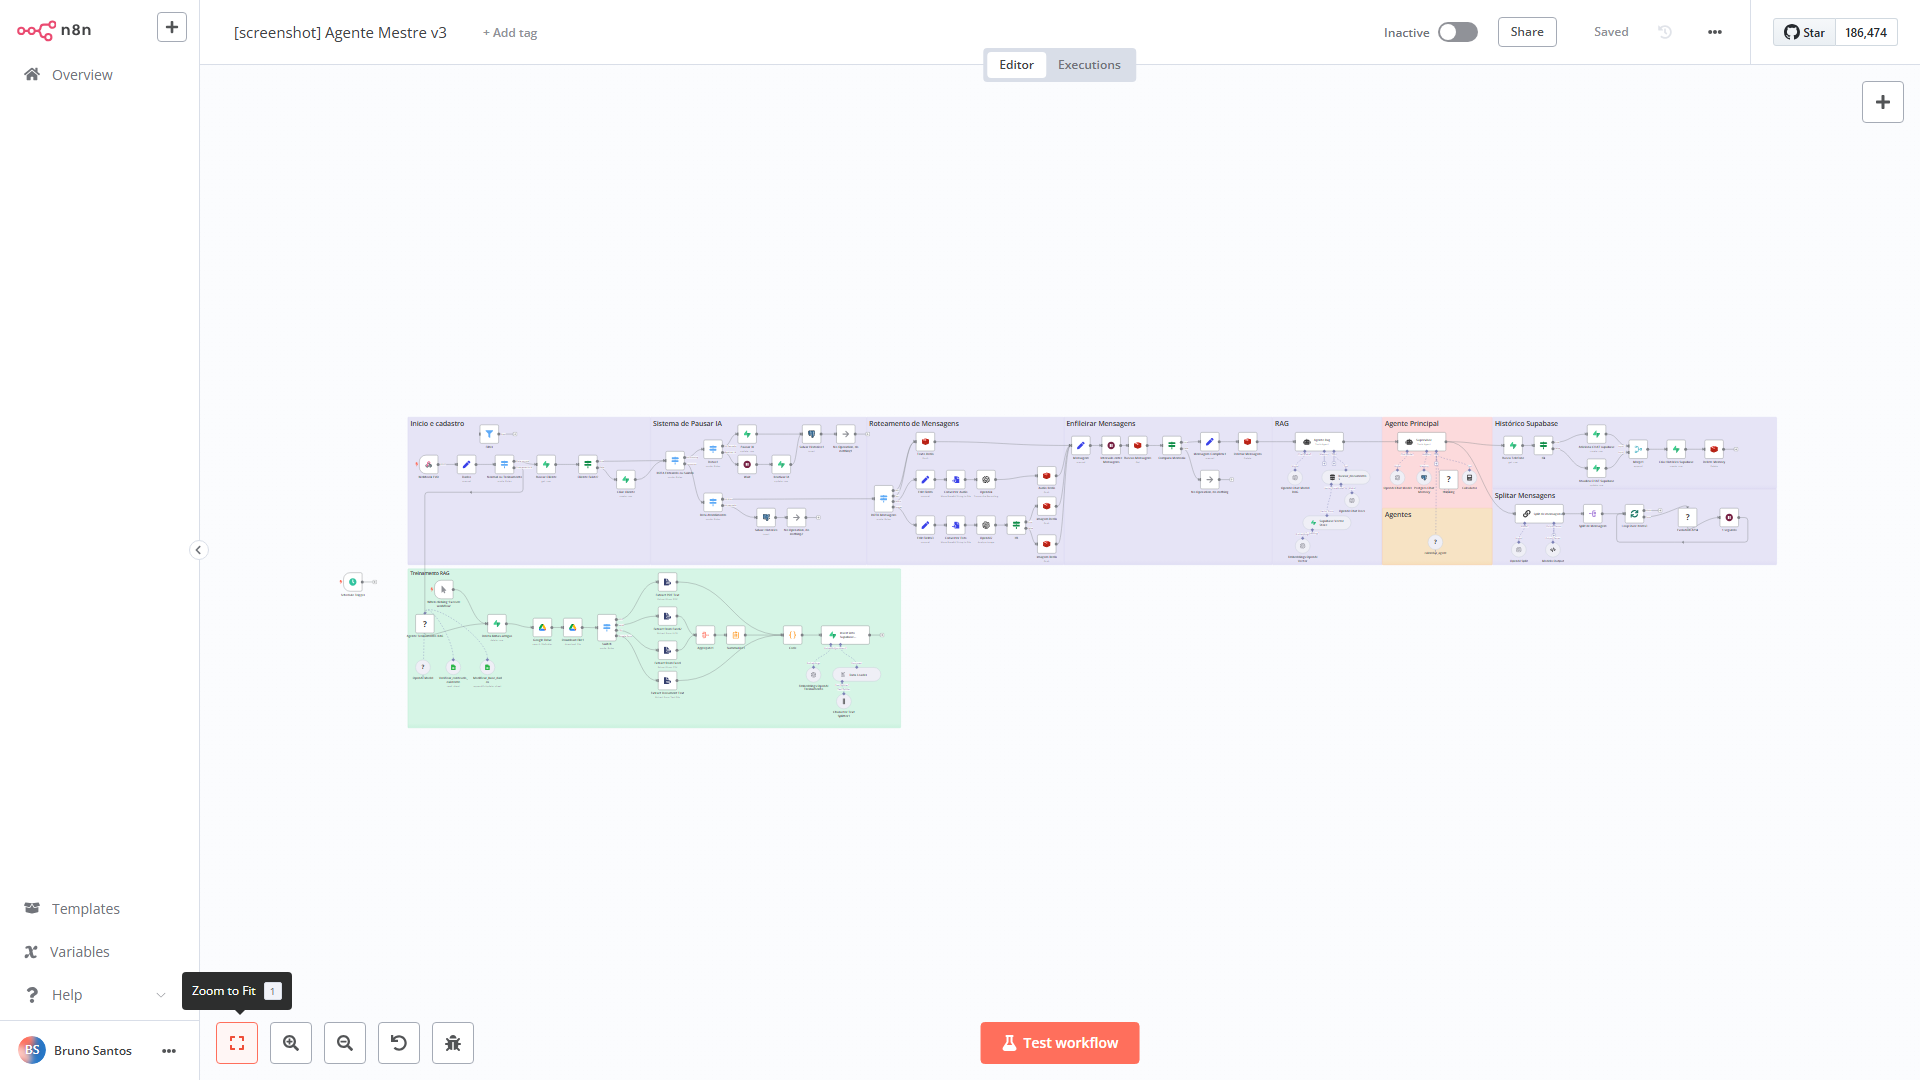Select the Superagente node in Agente Principal
The image size is (1920, 1080).
tap(1421, 441)
